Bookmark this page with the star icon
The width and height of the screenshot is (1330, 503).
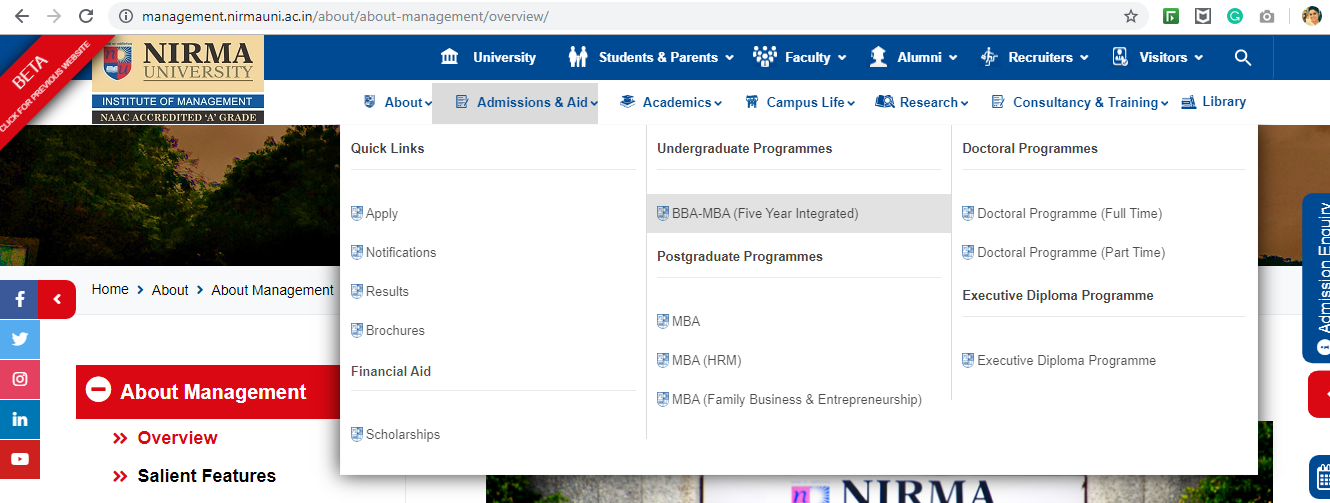[x=1131, y=16]
